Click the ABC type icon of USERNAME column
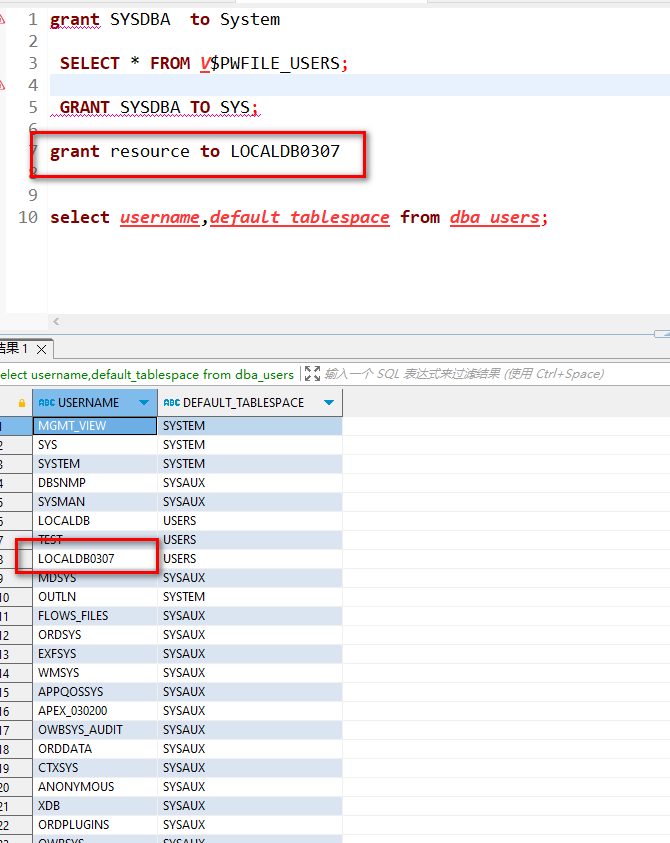This screenshot has width=670, height=843. pos(46,403)
